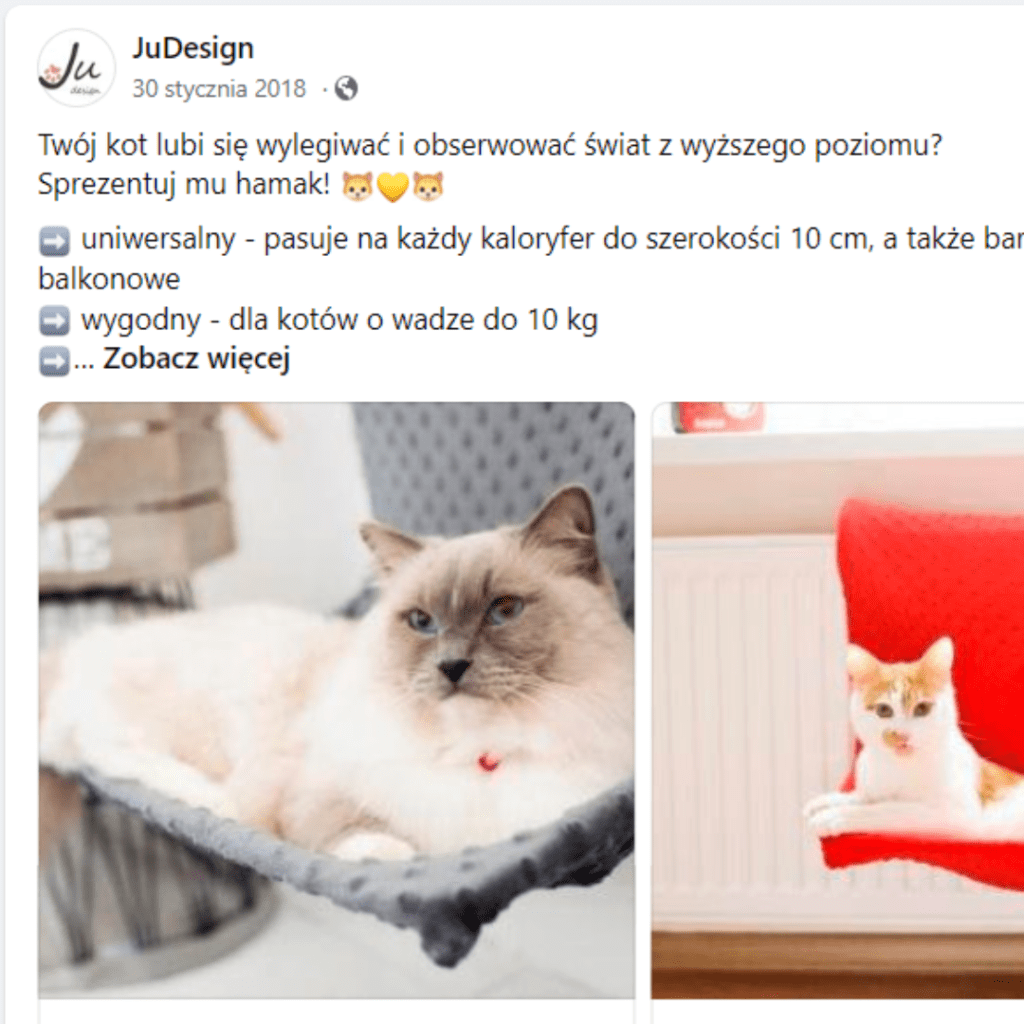Open the photo of cat on red hammock
Screen dimensions: 1024x1024
tap(838, 700)
